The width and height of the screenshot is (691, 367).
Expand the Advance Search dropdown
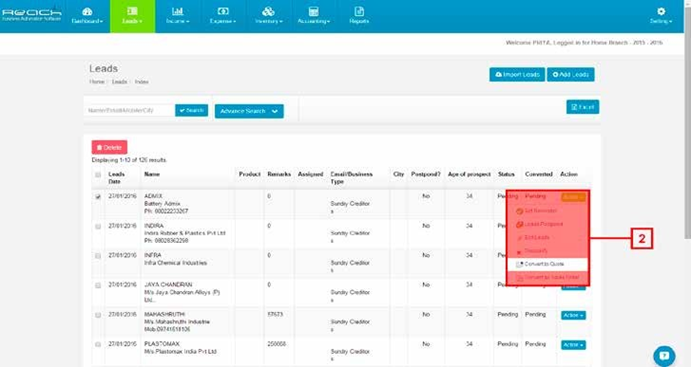[x=249, y=111]
